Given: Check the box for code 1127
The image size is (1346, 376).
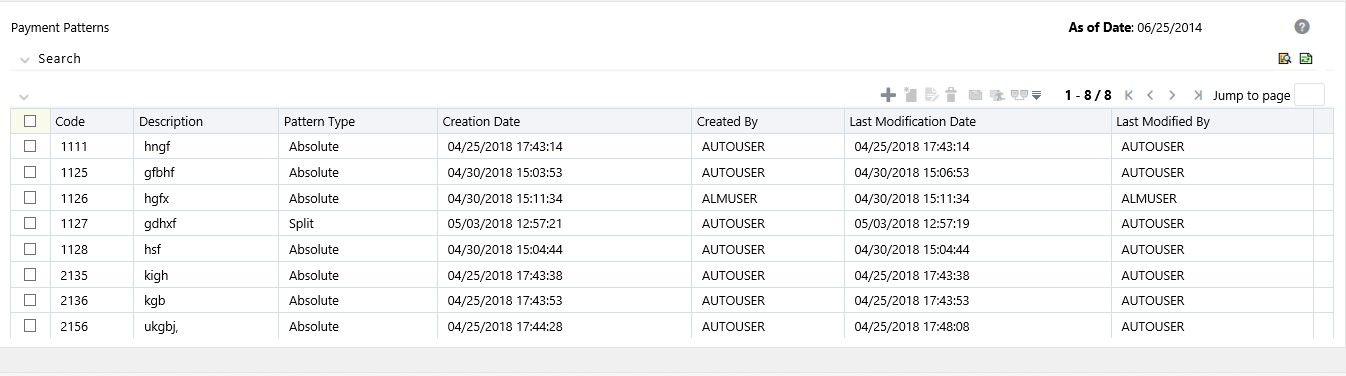Looking at the screenshot, I should [30, 223].
